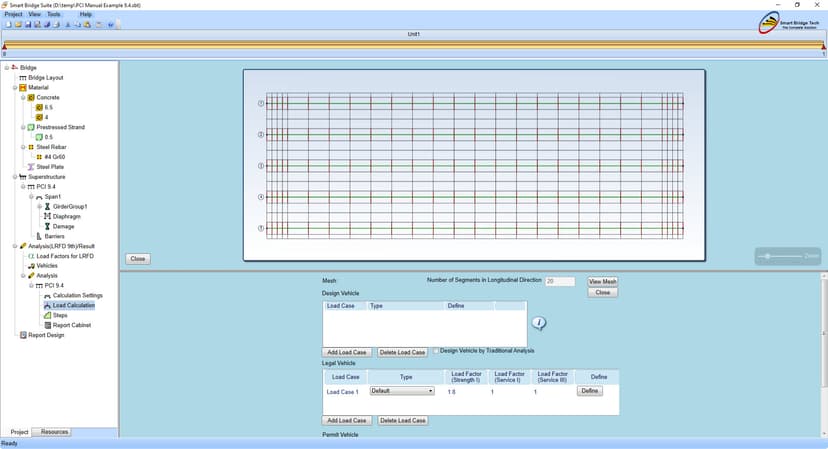The image size is (828, 449).
Task: Click the Number of Segments input field
Action: (x=559, y=282)
